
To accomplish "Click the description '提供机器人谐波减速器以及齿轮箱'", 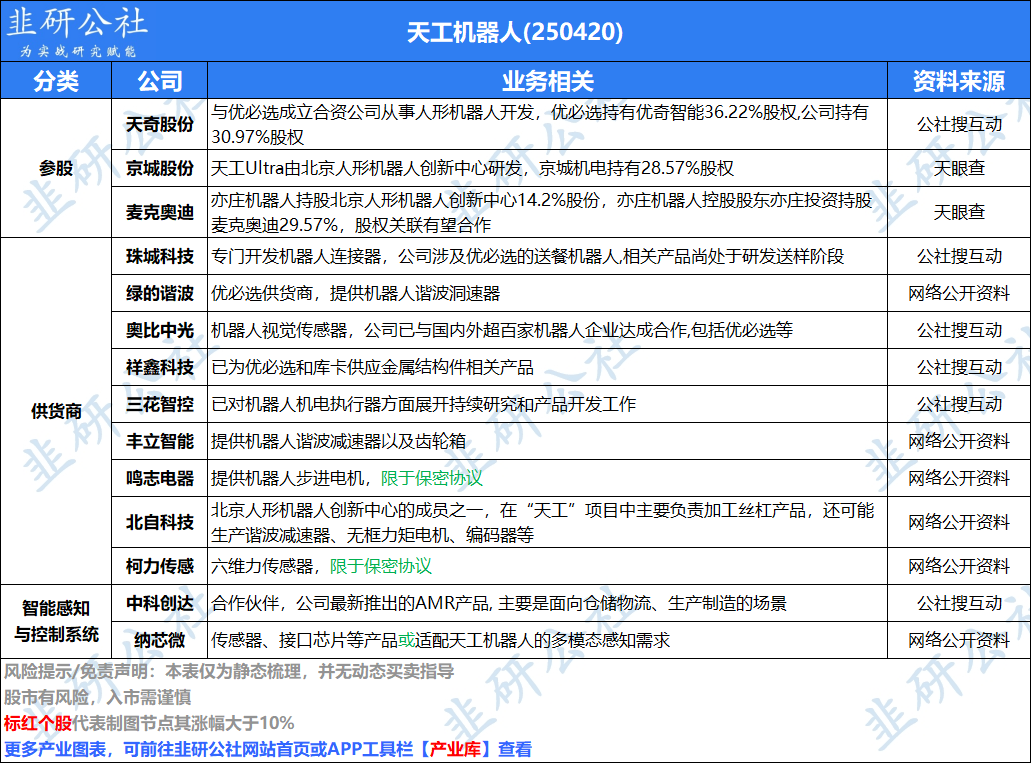I will (338, 441).
